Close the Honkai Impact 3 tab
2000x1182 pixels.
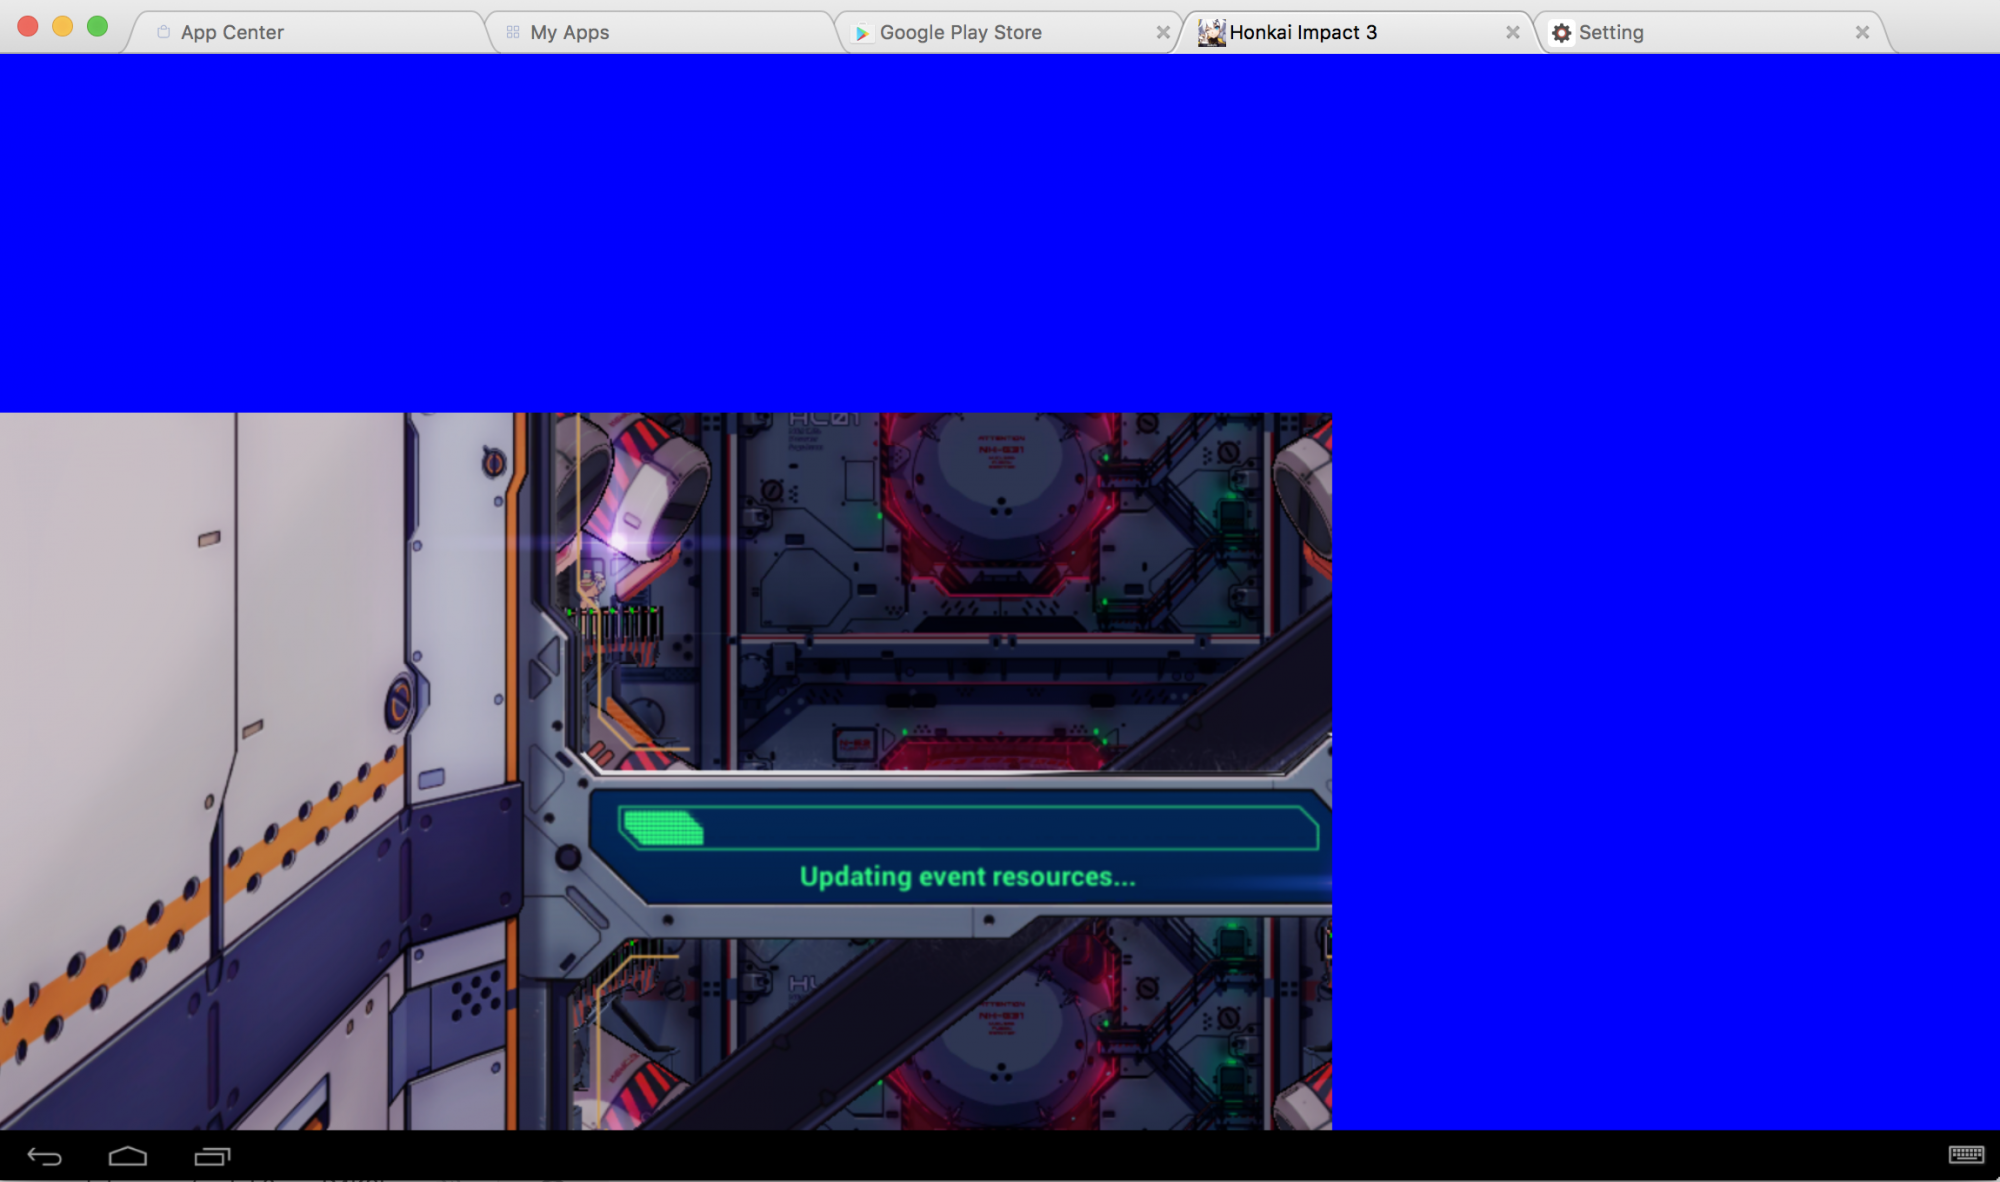[x=1513, y=32]
